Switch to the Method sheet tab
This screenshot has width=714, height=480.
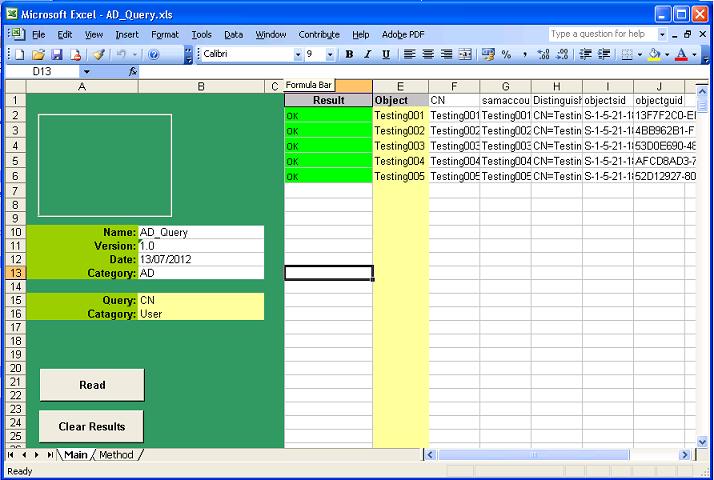pyautogui.click(x=116, y=455)
